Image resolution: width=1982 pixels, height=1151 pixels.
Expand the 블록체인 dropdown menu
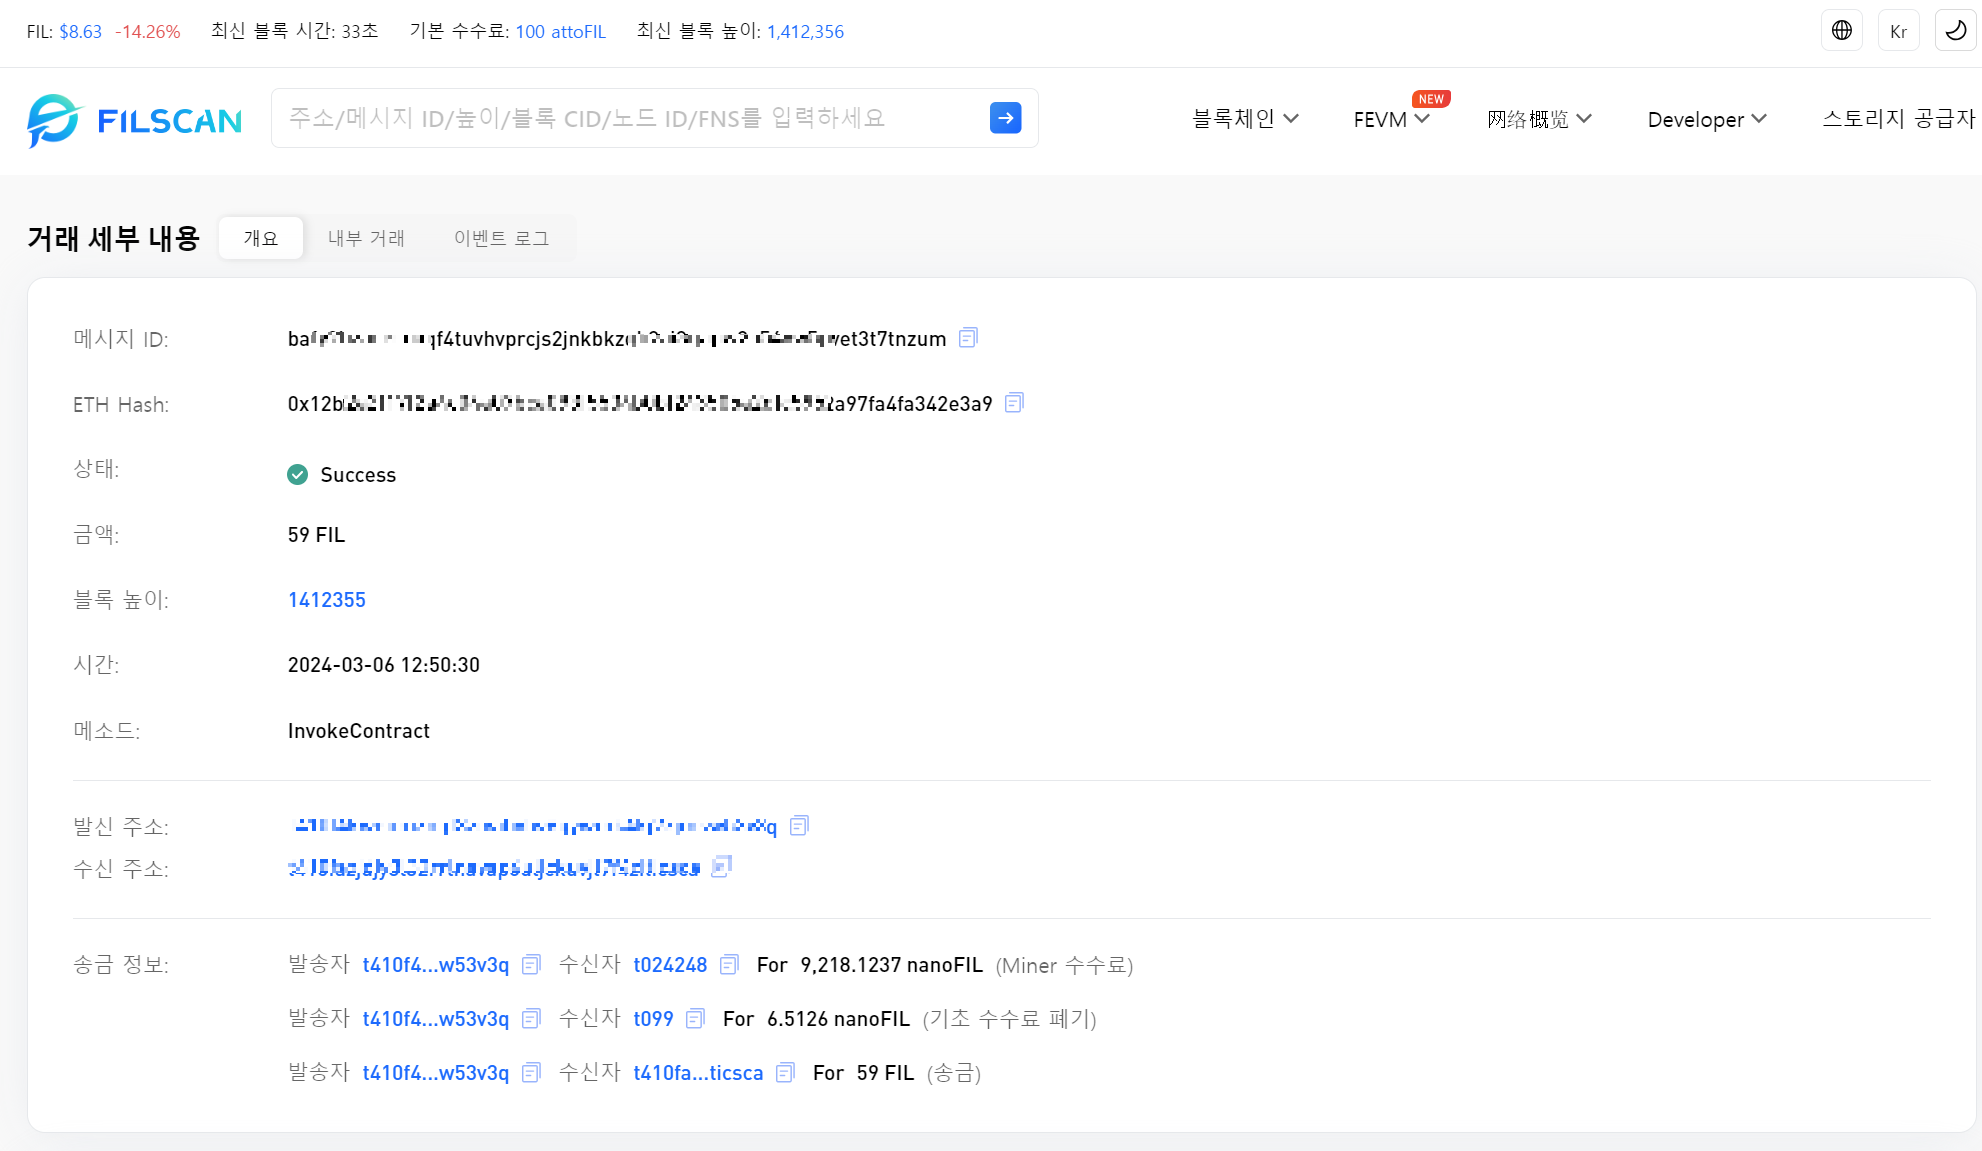click(x=1244, y=119)
